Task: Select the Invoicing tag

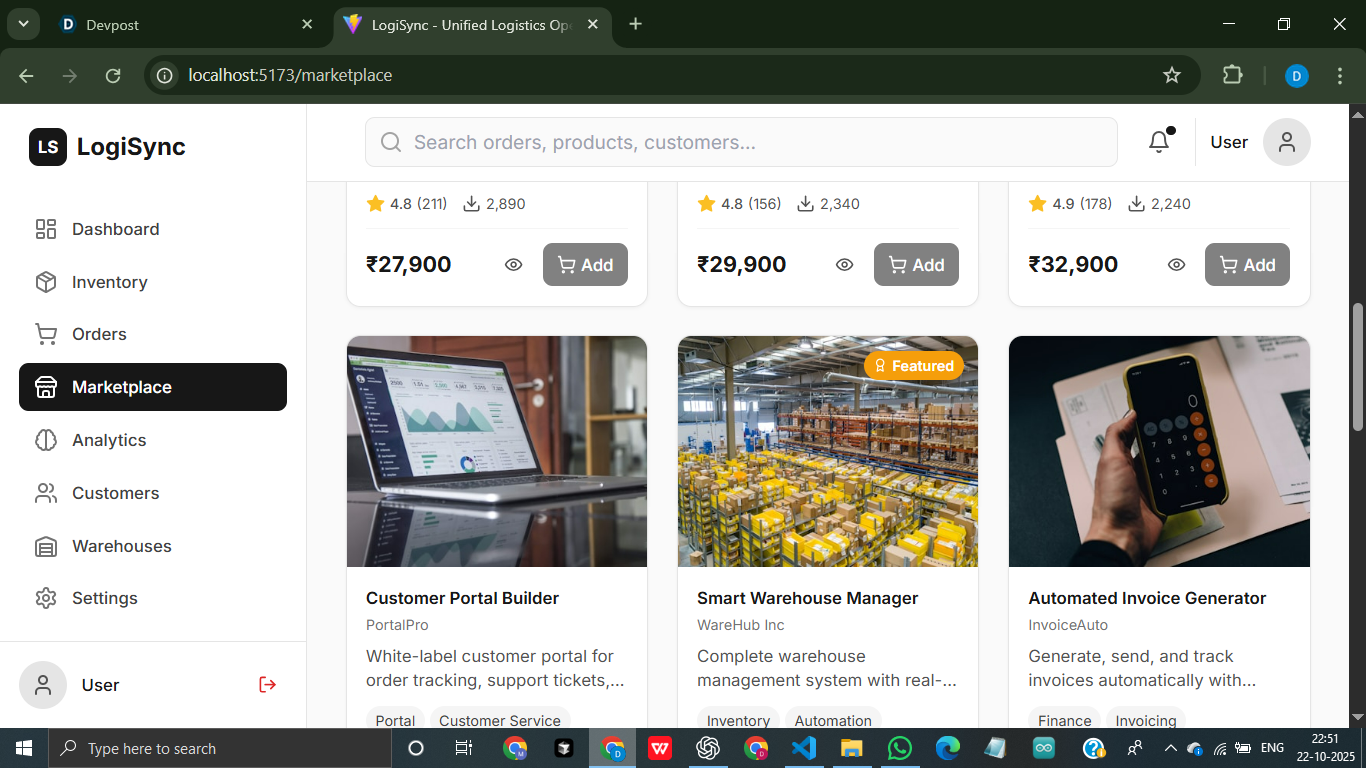Action: (1146, 720)
